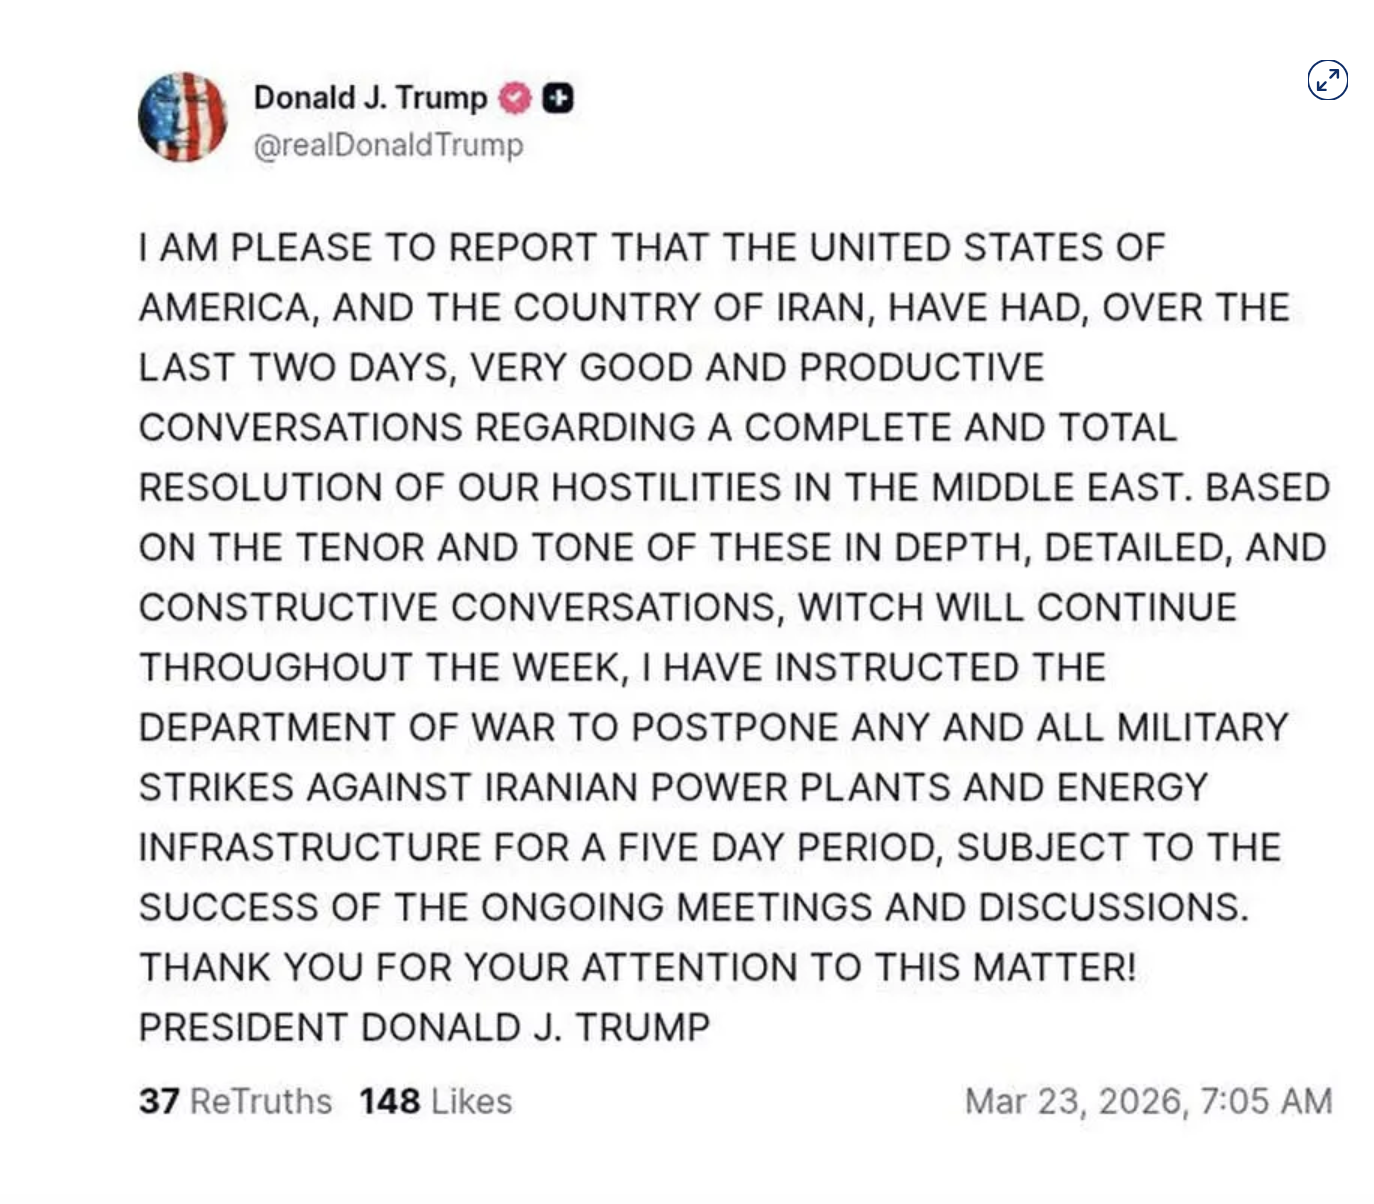Open the flag-themed profile avatar

tap(182, 117)
